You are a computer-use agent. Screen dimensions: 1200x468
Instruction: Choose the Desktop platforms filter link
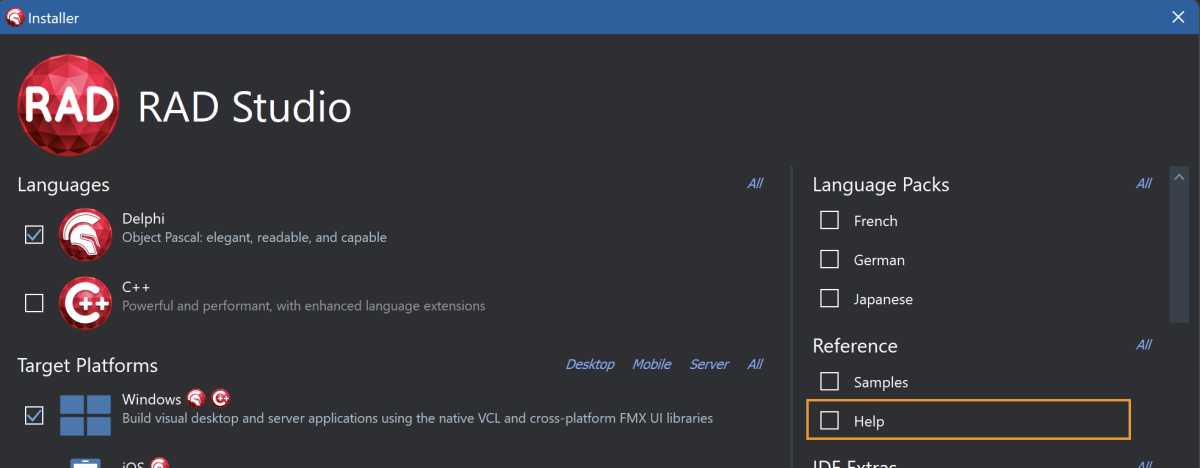(x=590, y=364)
